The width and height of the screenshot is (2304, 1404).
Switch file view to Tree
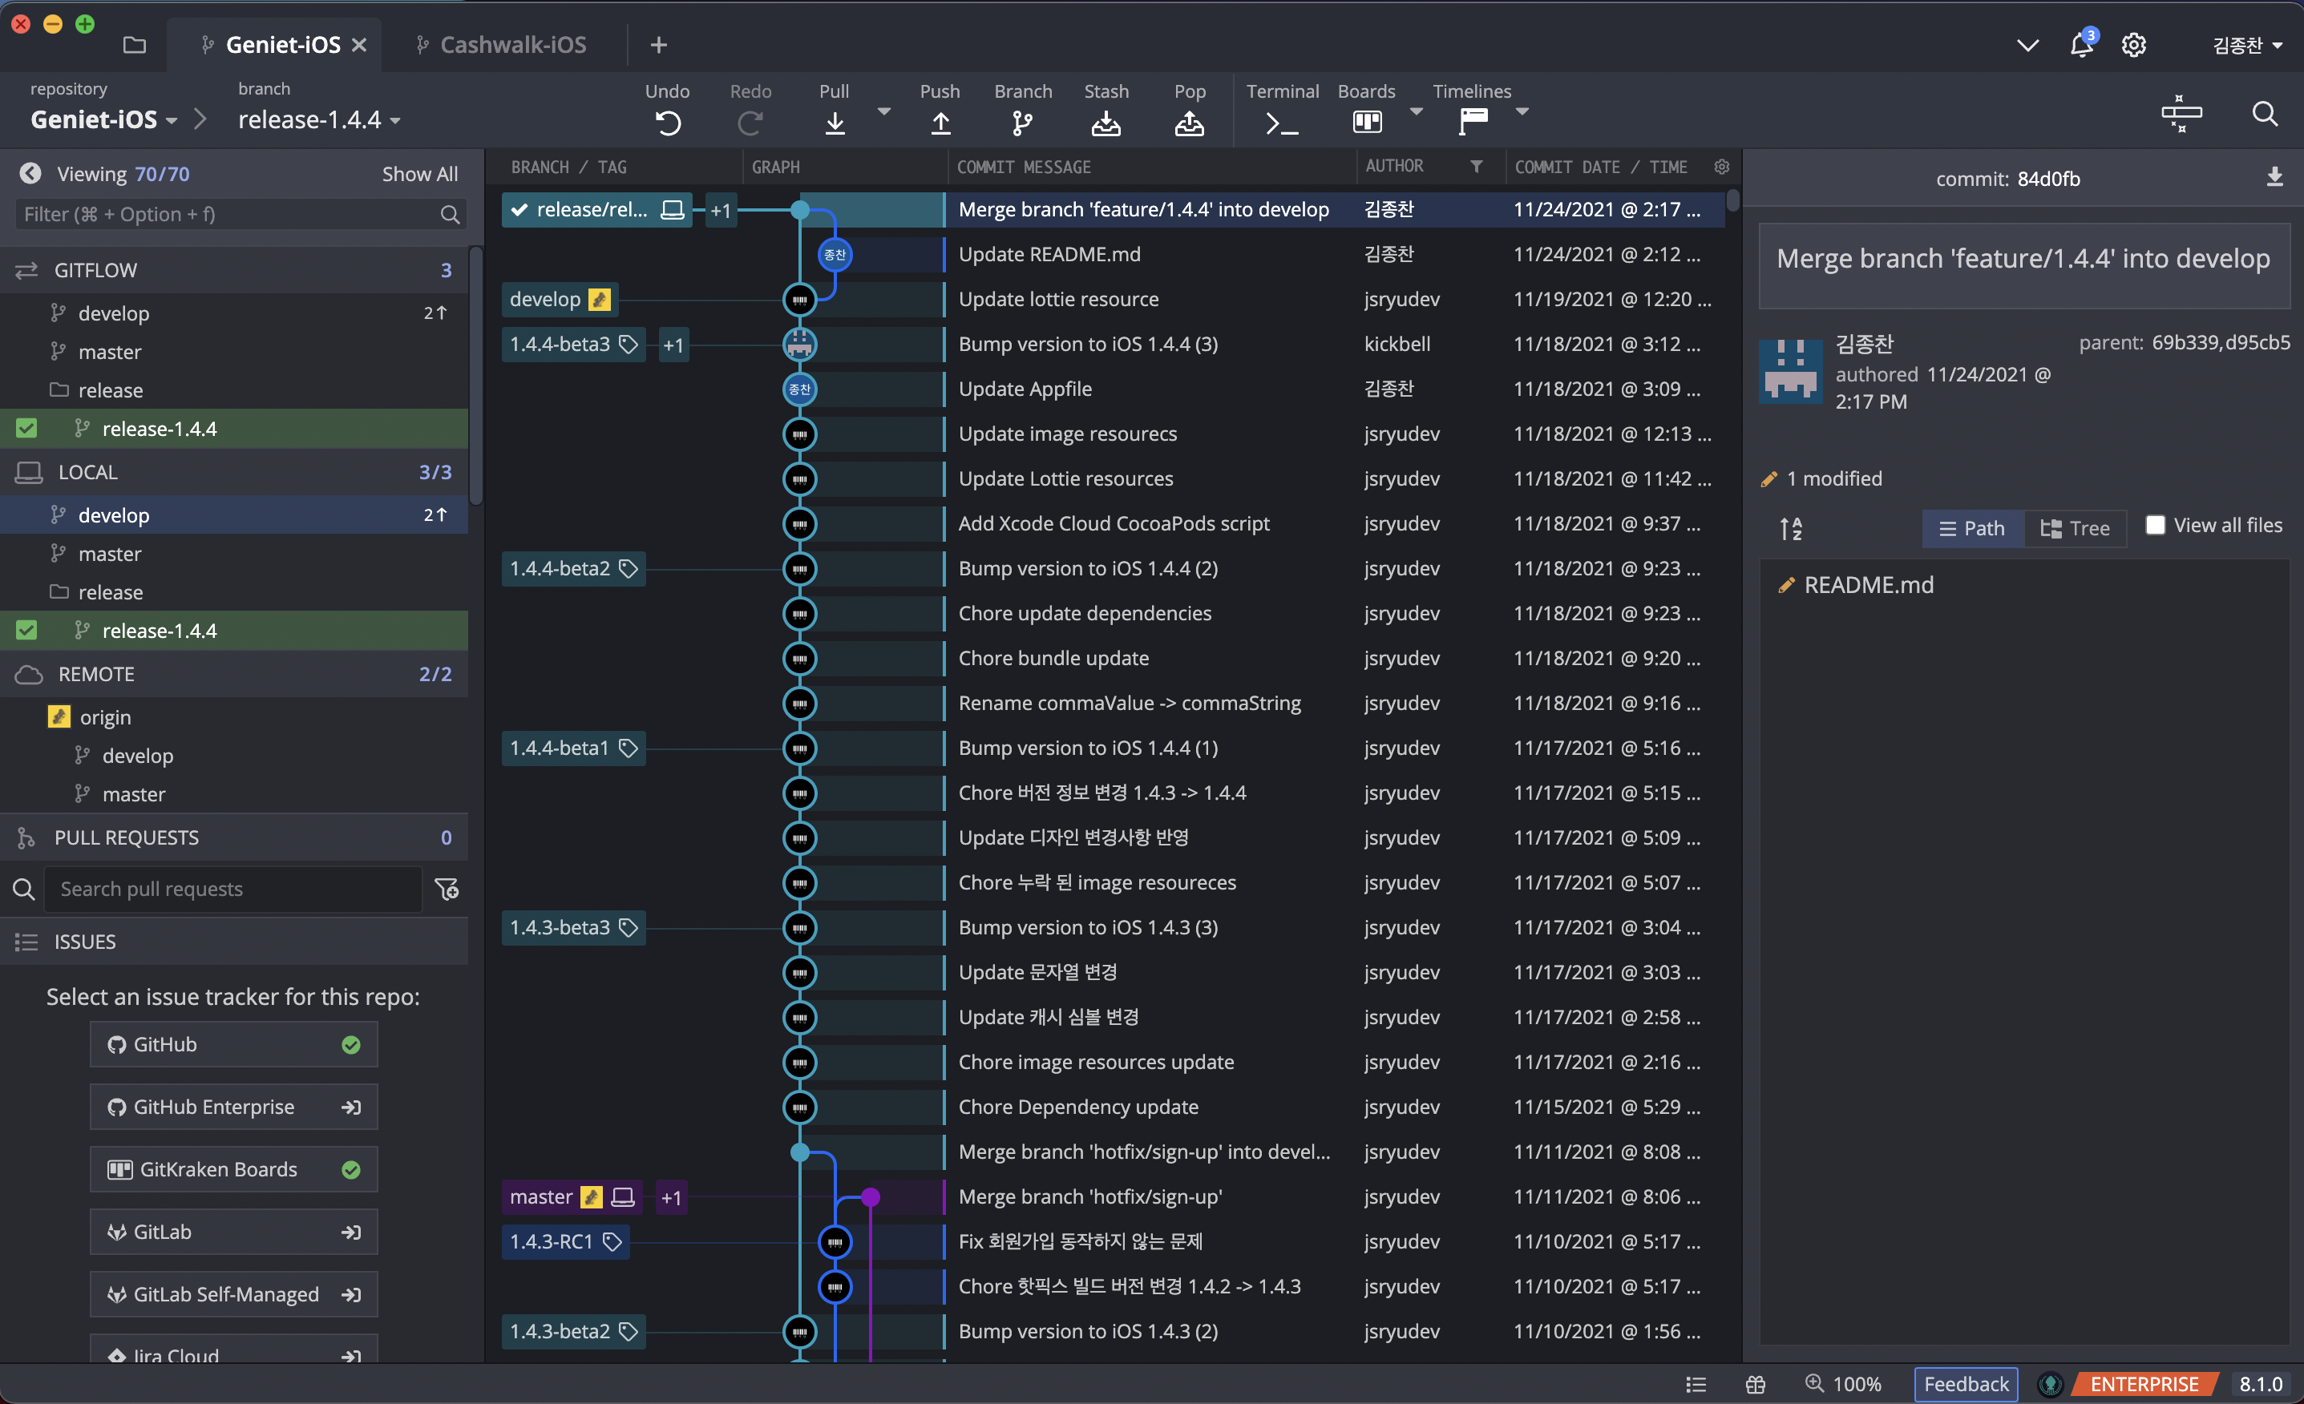tap(2075, 528)
